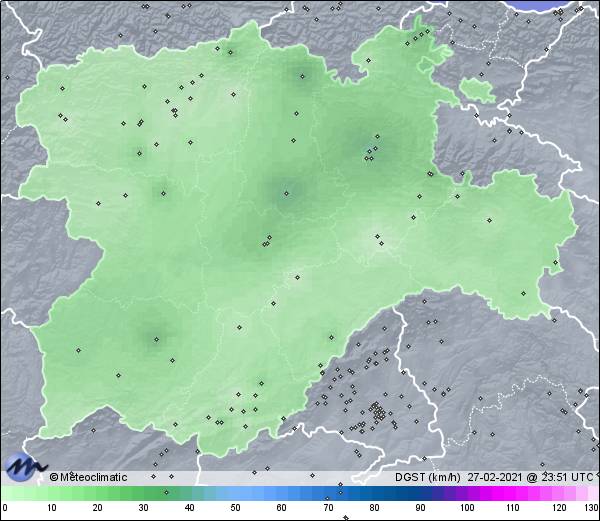Pick the light blue color above 50
600x521 pixels.
[x=235, y=493]
